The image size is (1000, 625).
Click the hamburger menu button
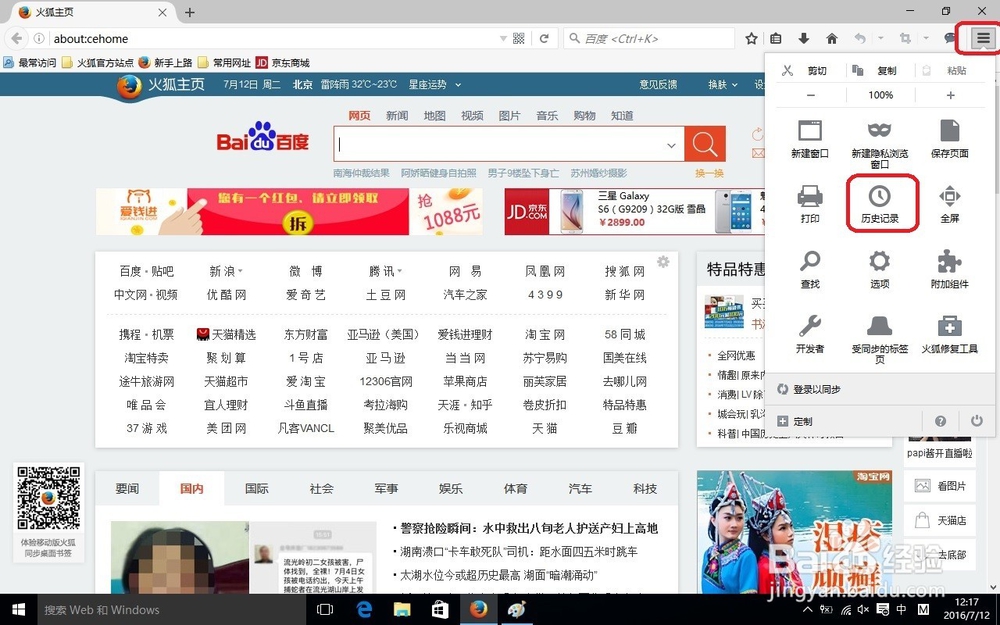[983, 38]
